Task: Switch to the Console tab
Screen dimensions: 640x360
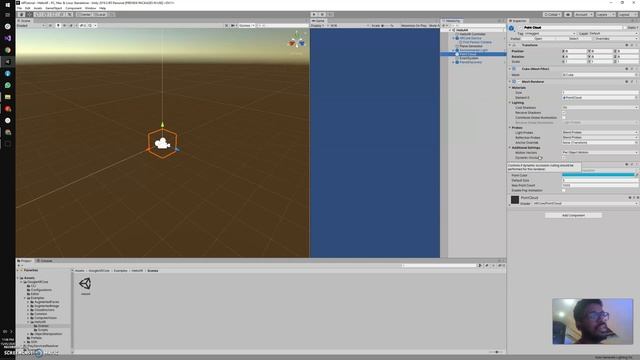Action: click(44, 260)
